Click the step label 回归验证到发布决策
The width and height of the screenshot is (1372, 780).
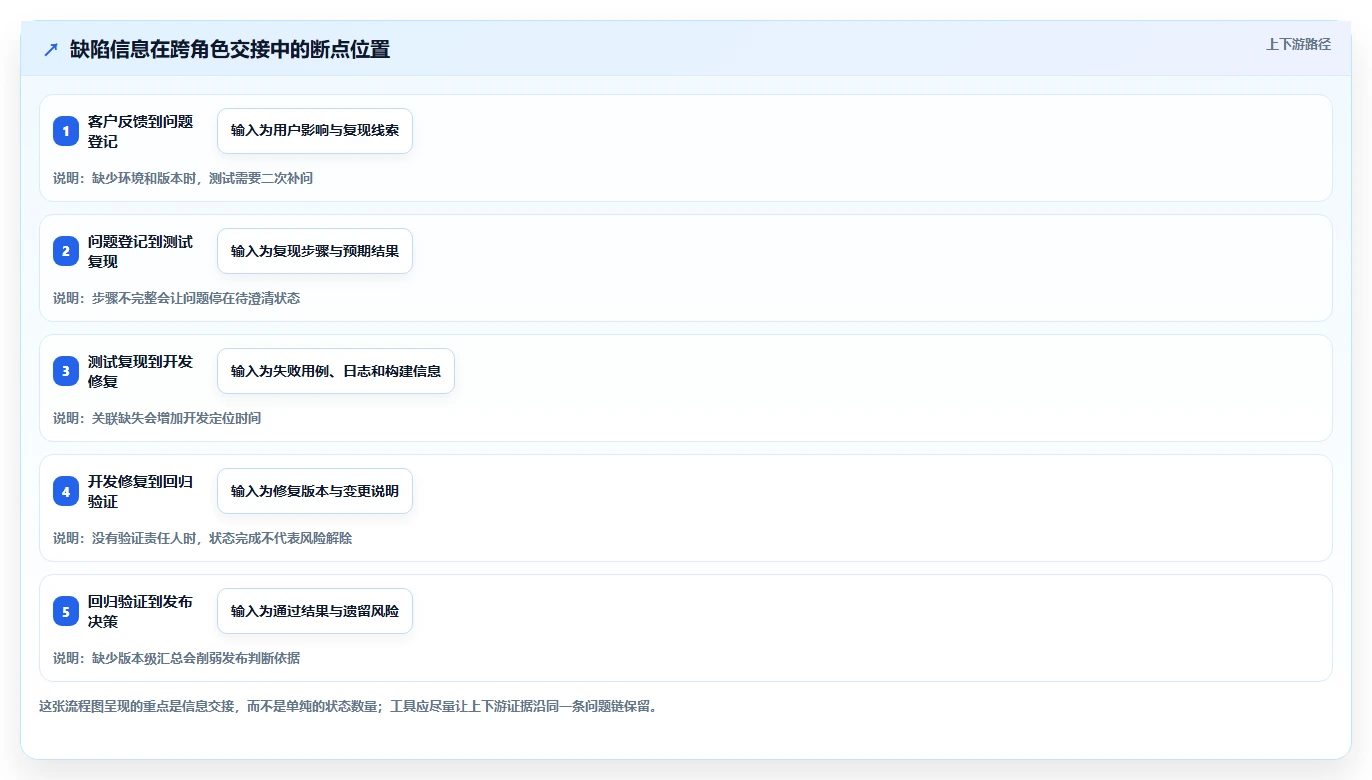[141, 611]
